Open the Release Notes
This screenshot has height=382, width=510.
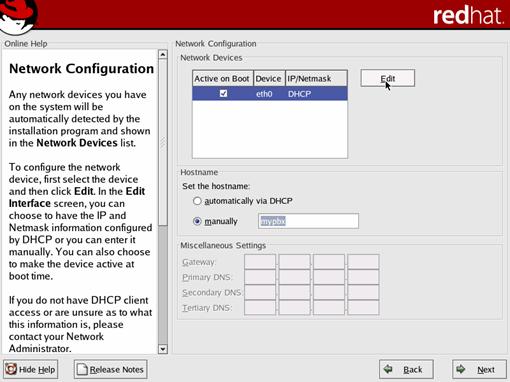110,369
